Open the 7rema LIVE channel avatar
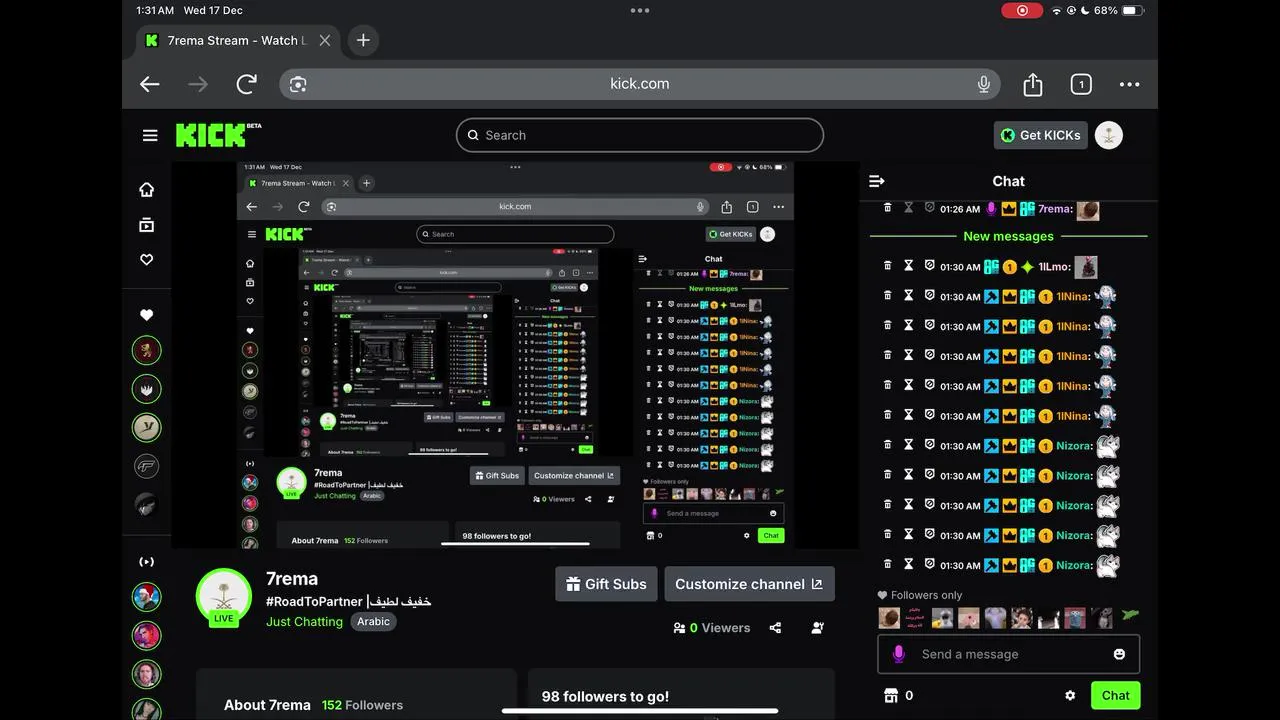 [223, 597]
